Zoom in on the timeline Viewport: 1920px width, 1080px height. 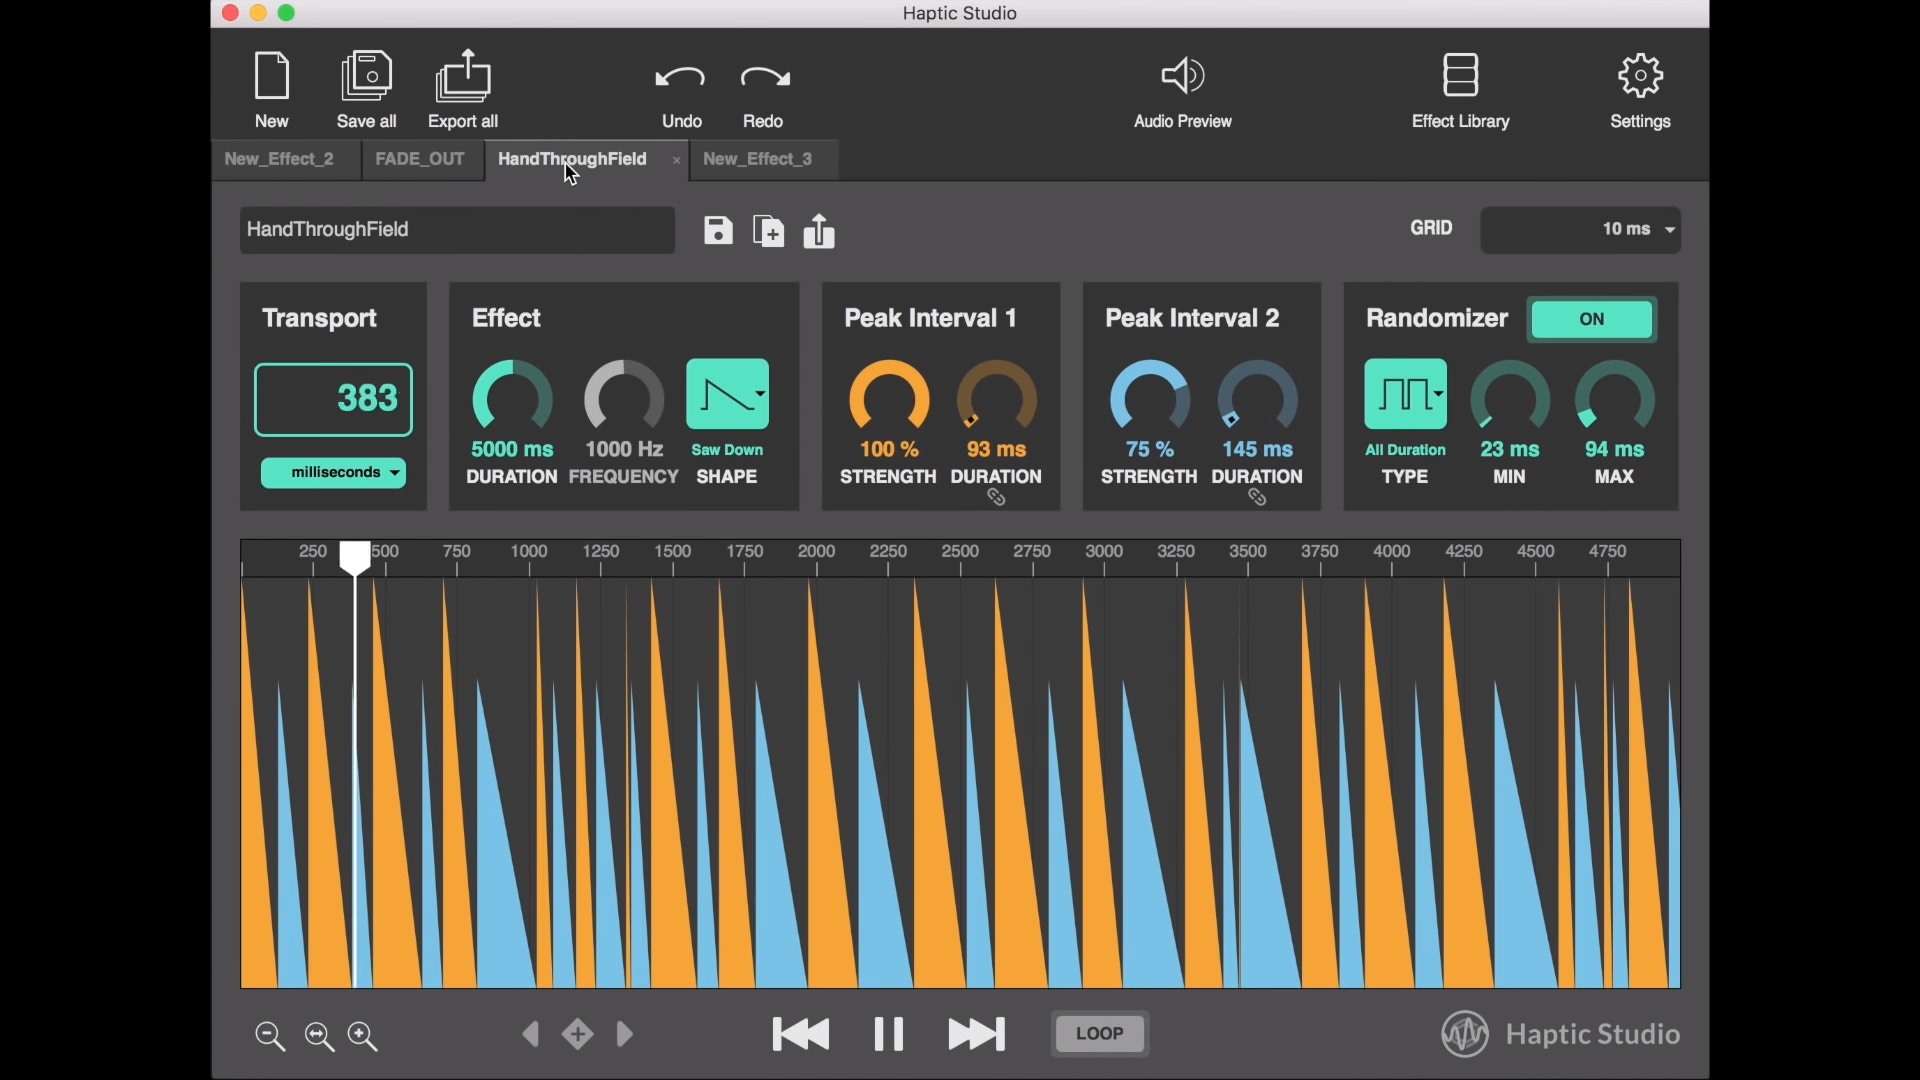pos(363,1036)
